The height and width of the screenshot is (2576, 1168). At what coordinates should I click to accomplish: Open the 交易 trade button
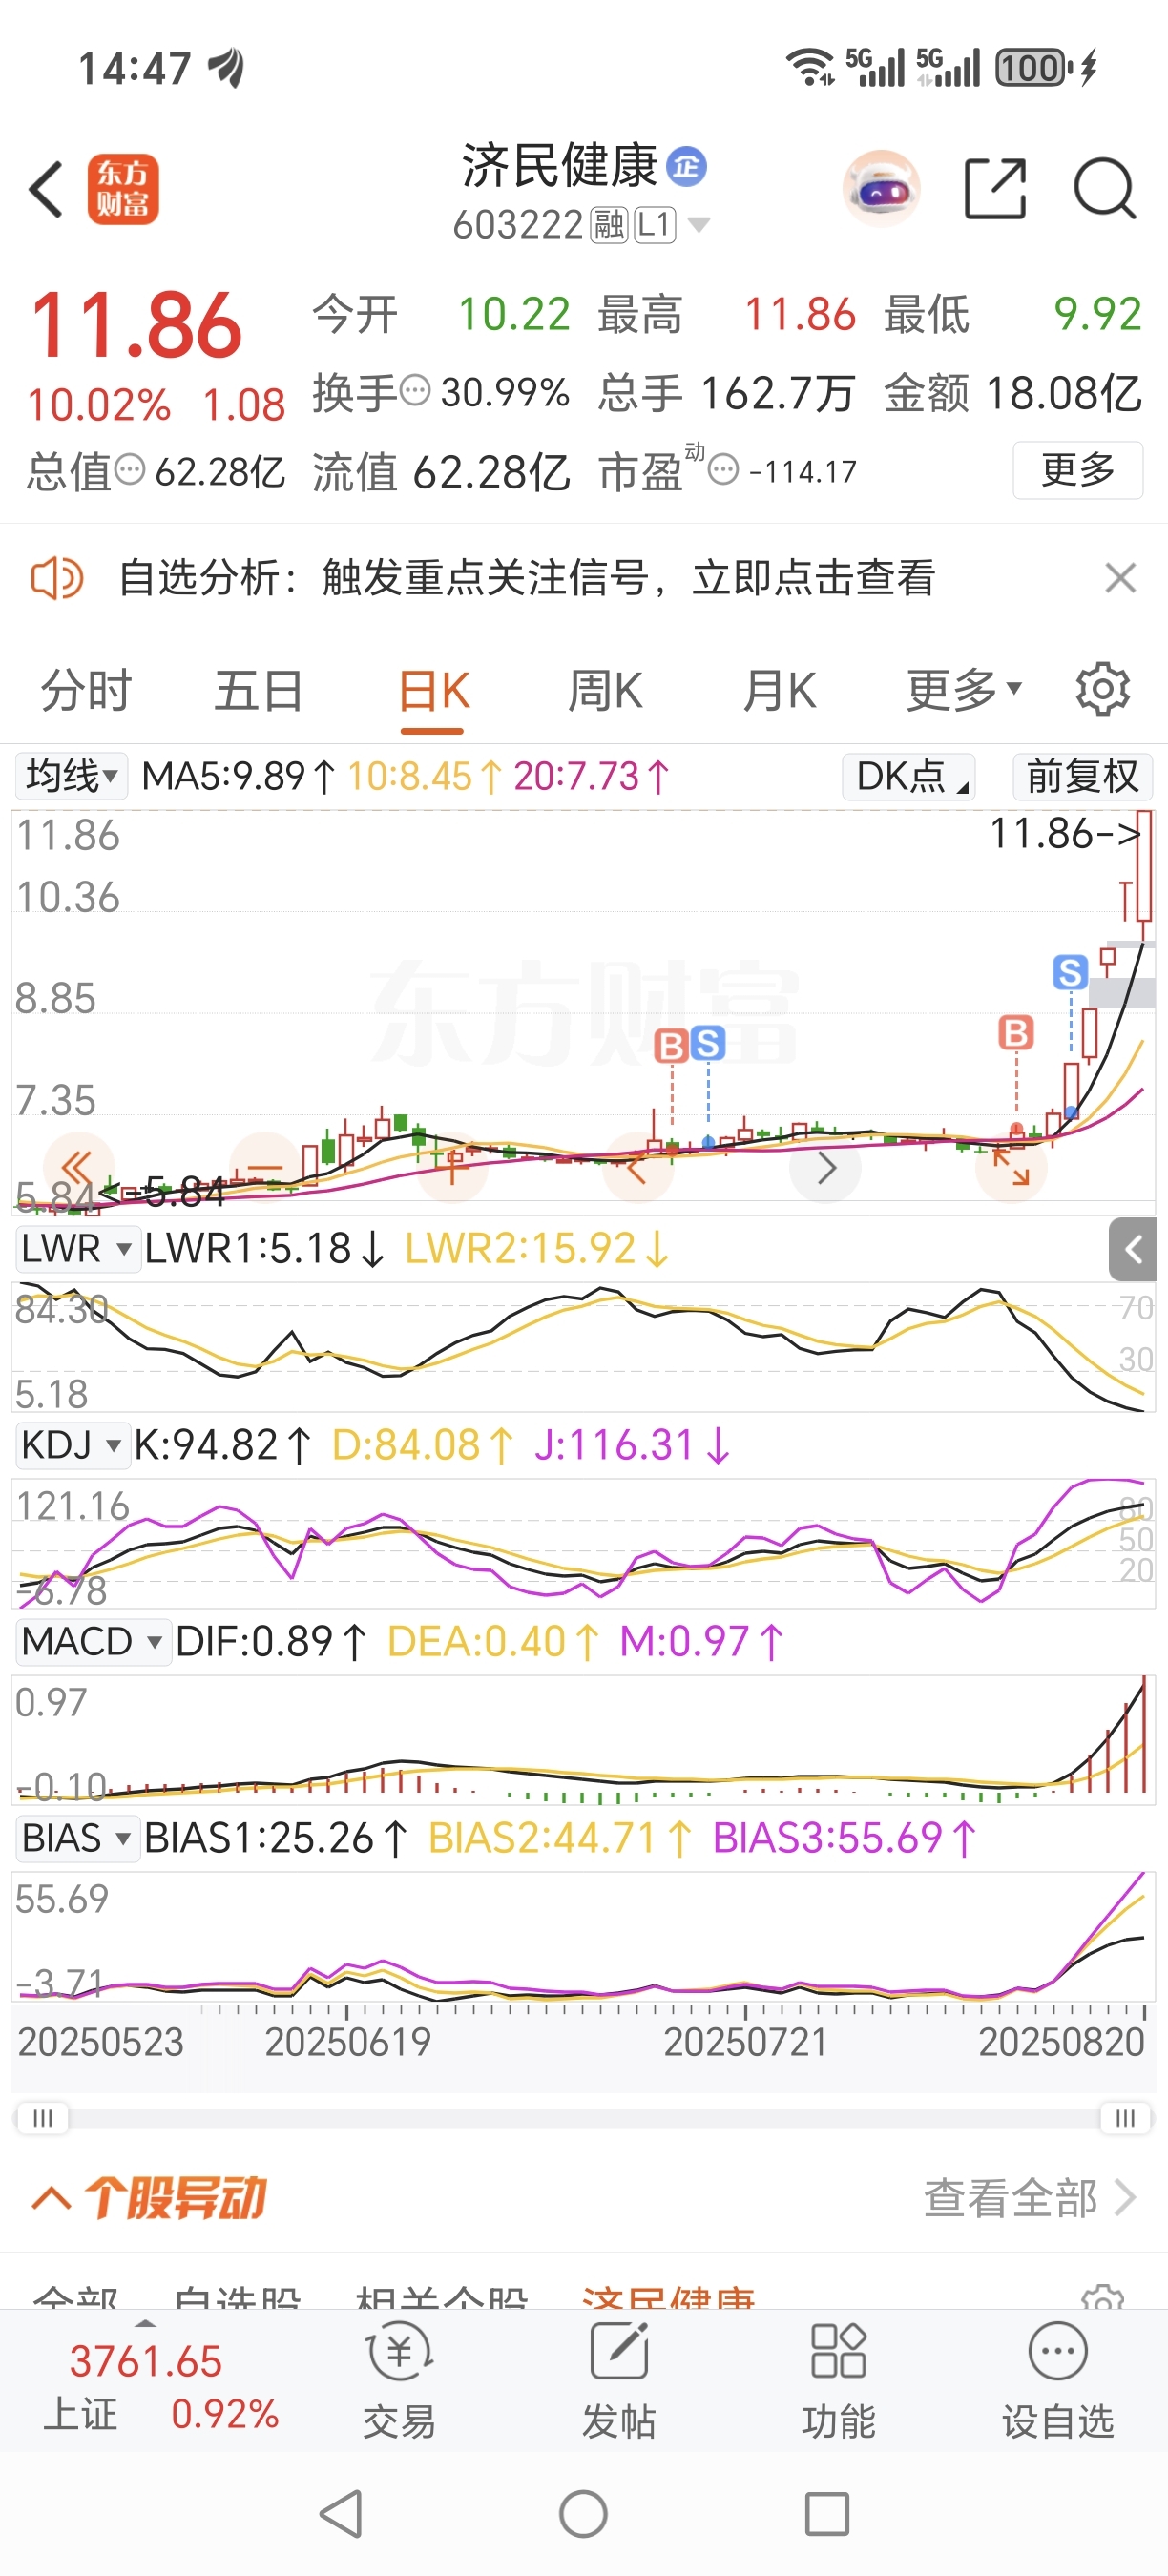399,2382
